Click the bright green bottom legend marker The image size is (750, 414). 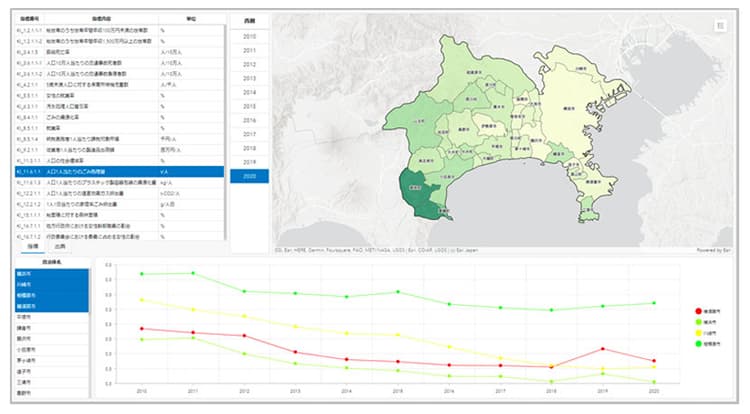[698, 344]
